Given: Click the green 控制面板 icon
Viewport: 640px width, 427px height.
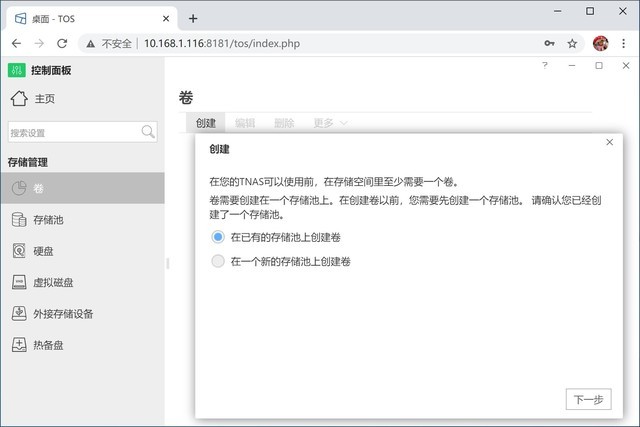Looking at the screenshot, I should click(x=17, y=70).
